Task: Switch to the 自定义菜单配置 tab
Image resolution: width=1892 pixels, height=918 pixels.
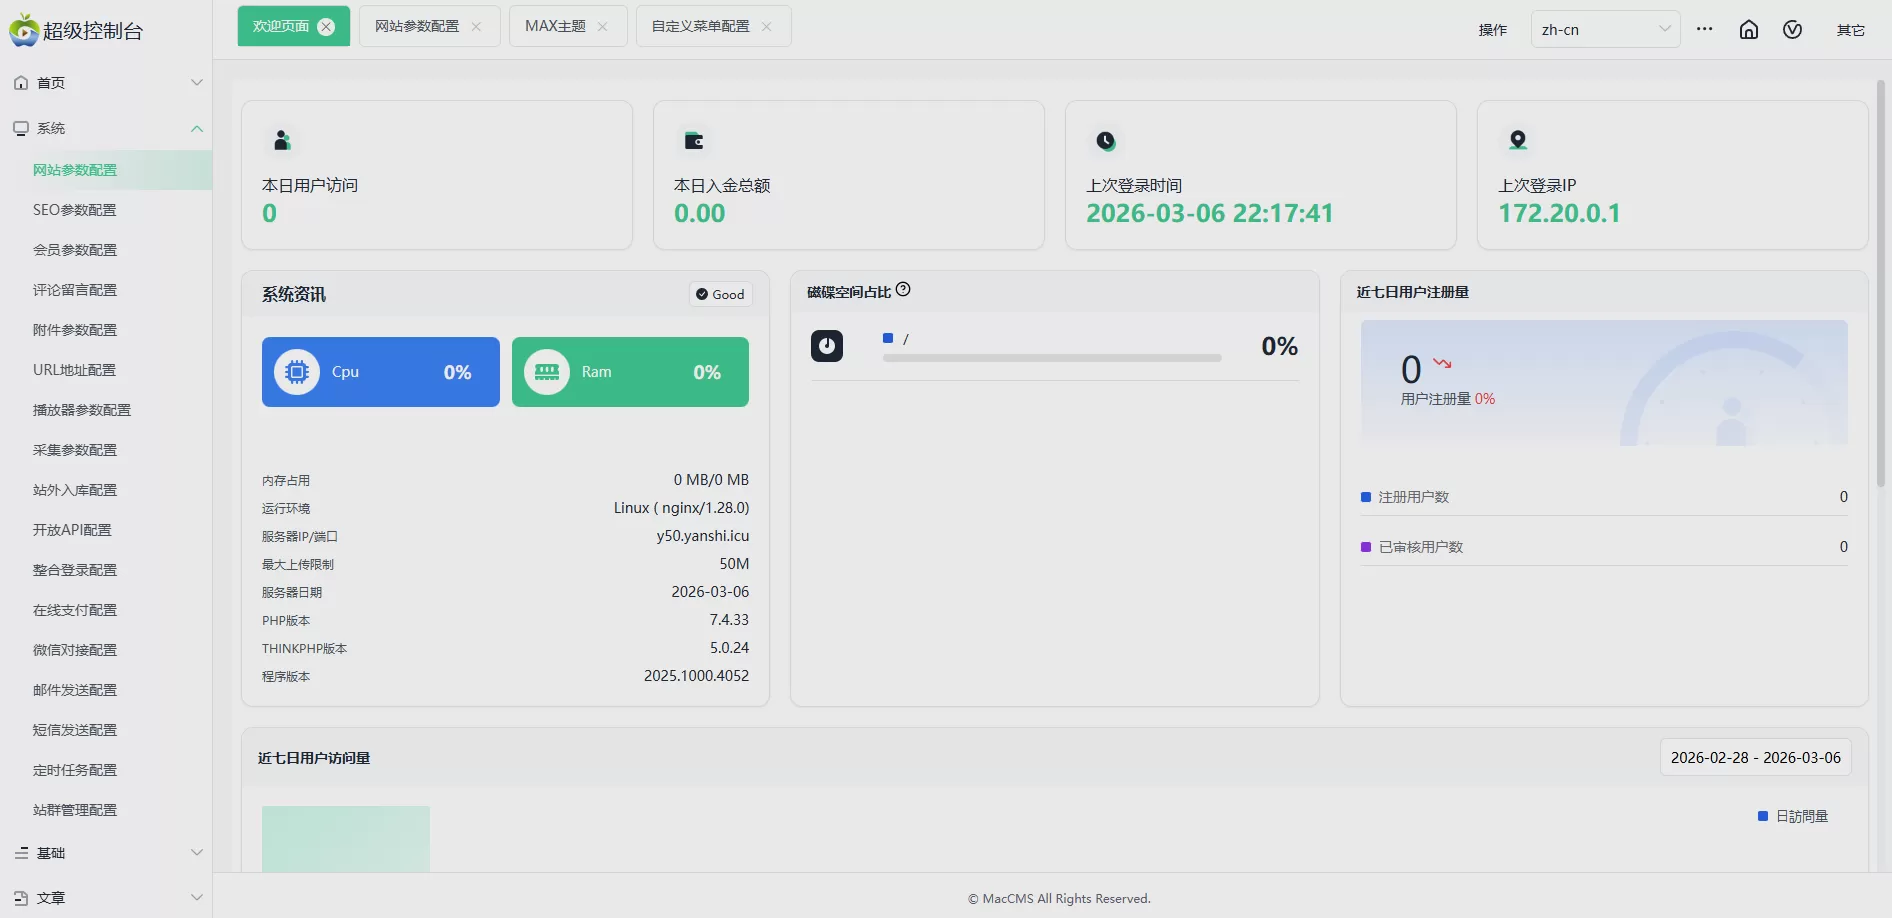Action: pos(700,27)
